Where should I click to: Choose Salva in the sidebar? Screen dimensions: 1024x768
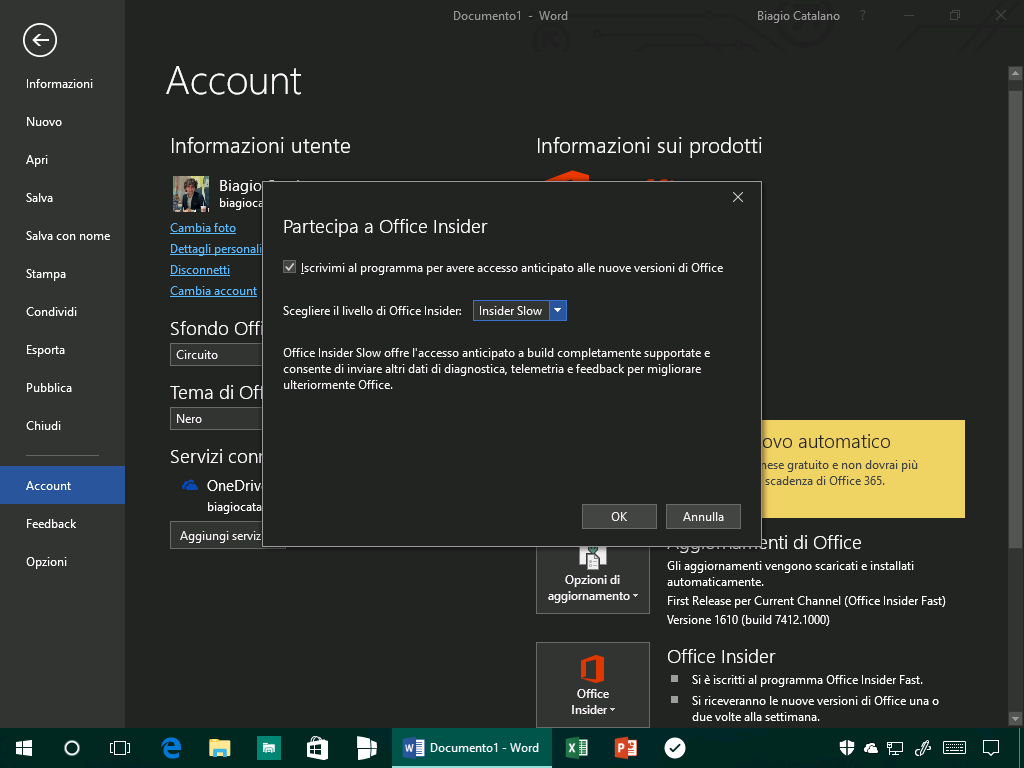pyautogui.click(x=39, y=197)
